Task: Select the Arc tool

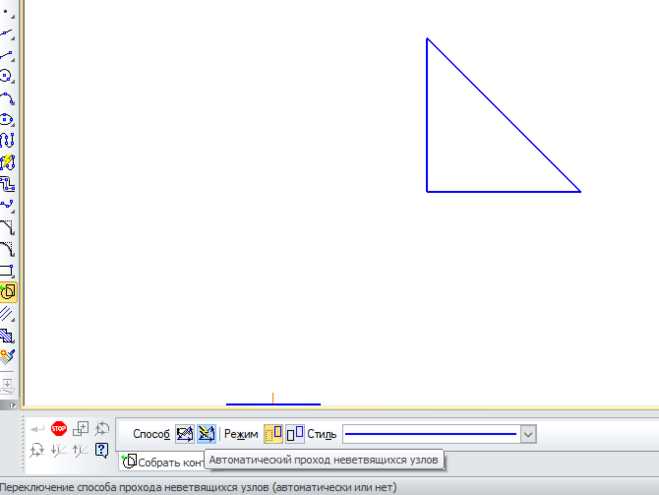Action: point(7,98)
